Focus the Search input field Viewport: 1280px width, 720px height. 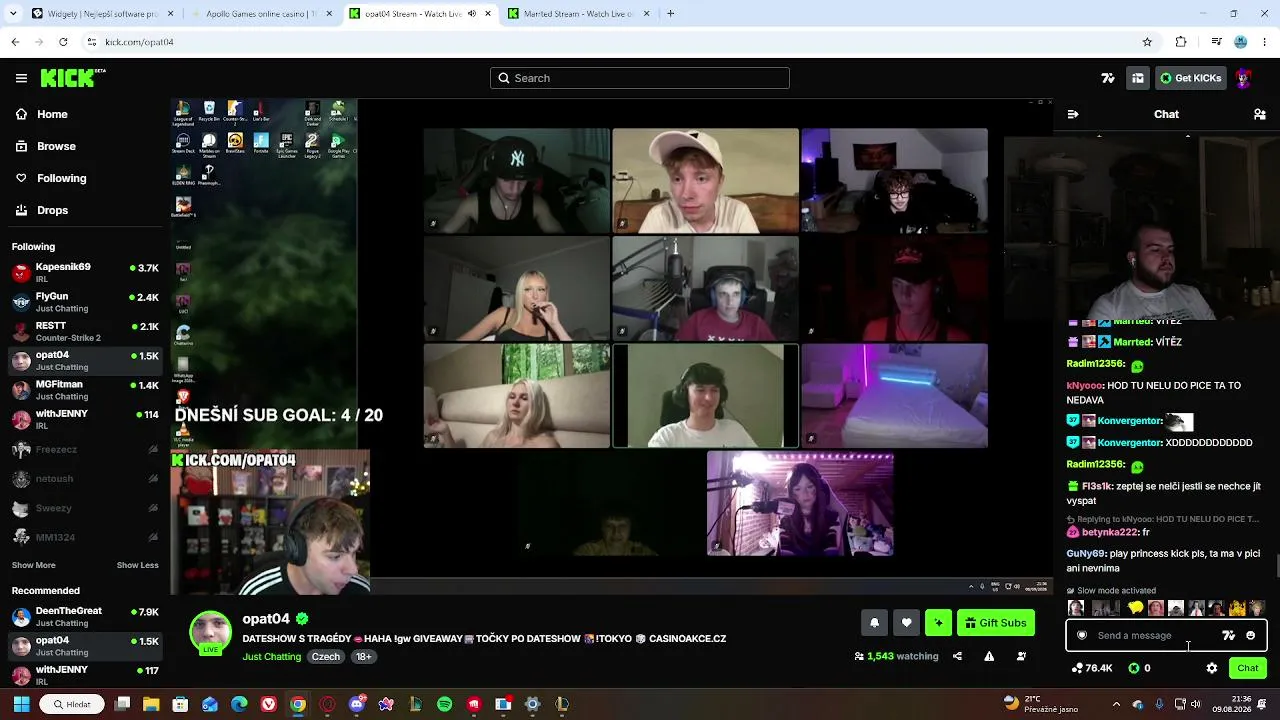[640, 78]
